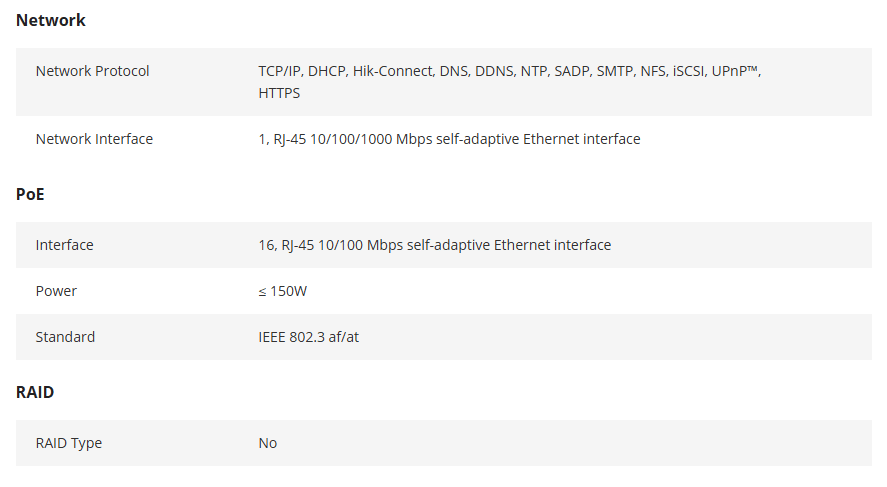Click the 16, RJ-45 10/100 Mbps value
The width and height of the screenshot is (887, 487).
[x=434, y=245]
